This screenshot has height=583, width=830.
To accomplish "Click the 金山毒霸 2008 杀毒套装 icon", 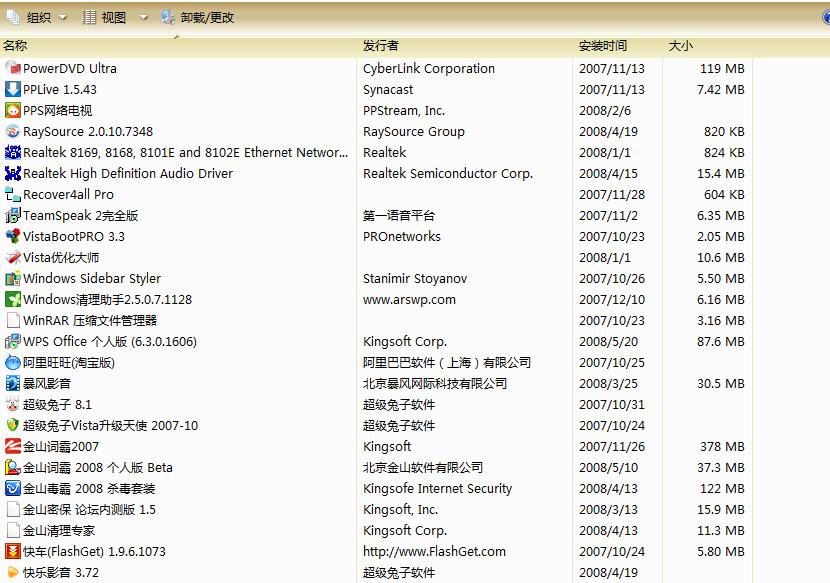I will click(x=13, y=488).
